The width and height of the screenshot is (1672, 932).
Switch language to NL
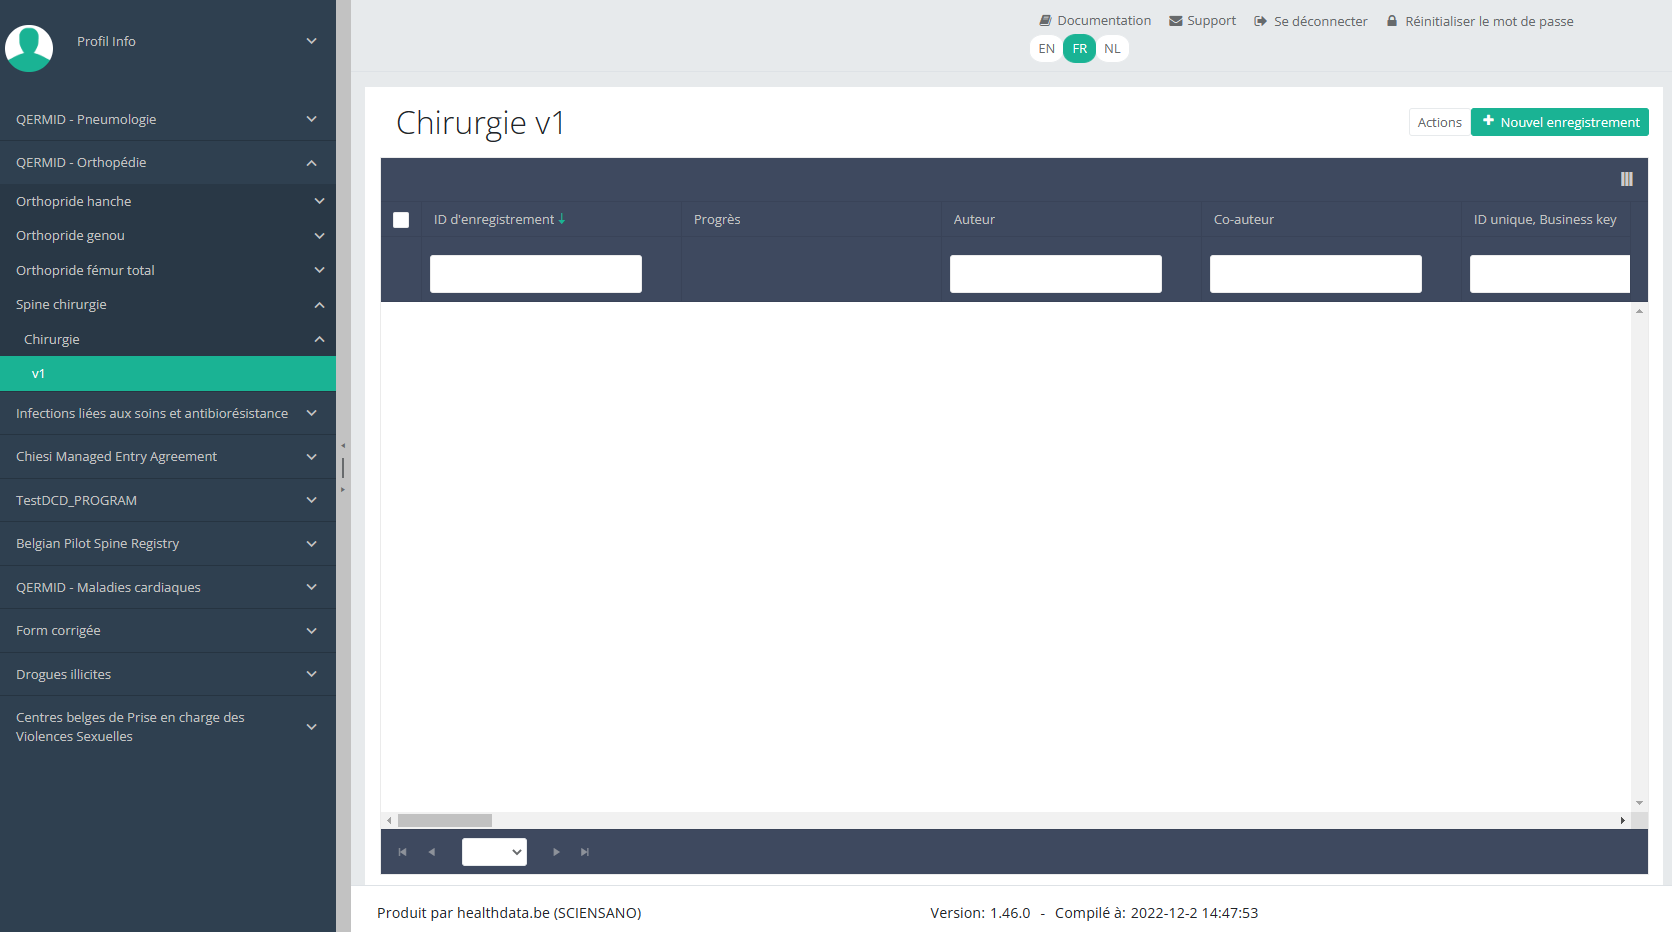pyautogui.click(x=1112, y=49)
